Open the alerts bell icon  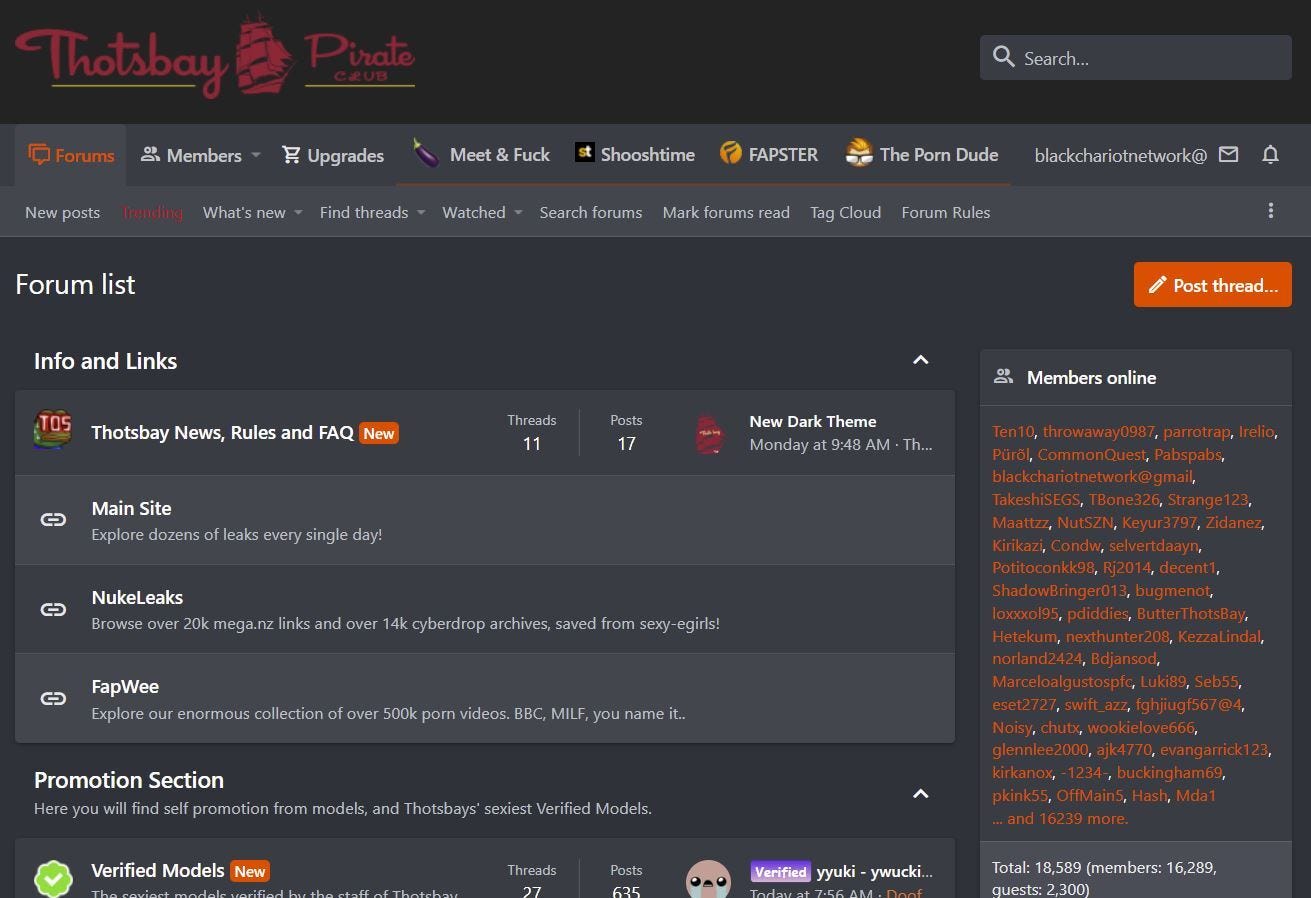coord(1271,154)
